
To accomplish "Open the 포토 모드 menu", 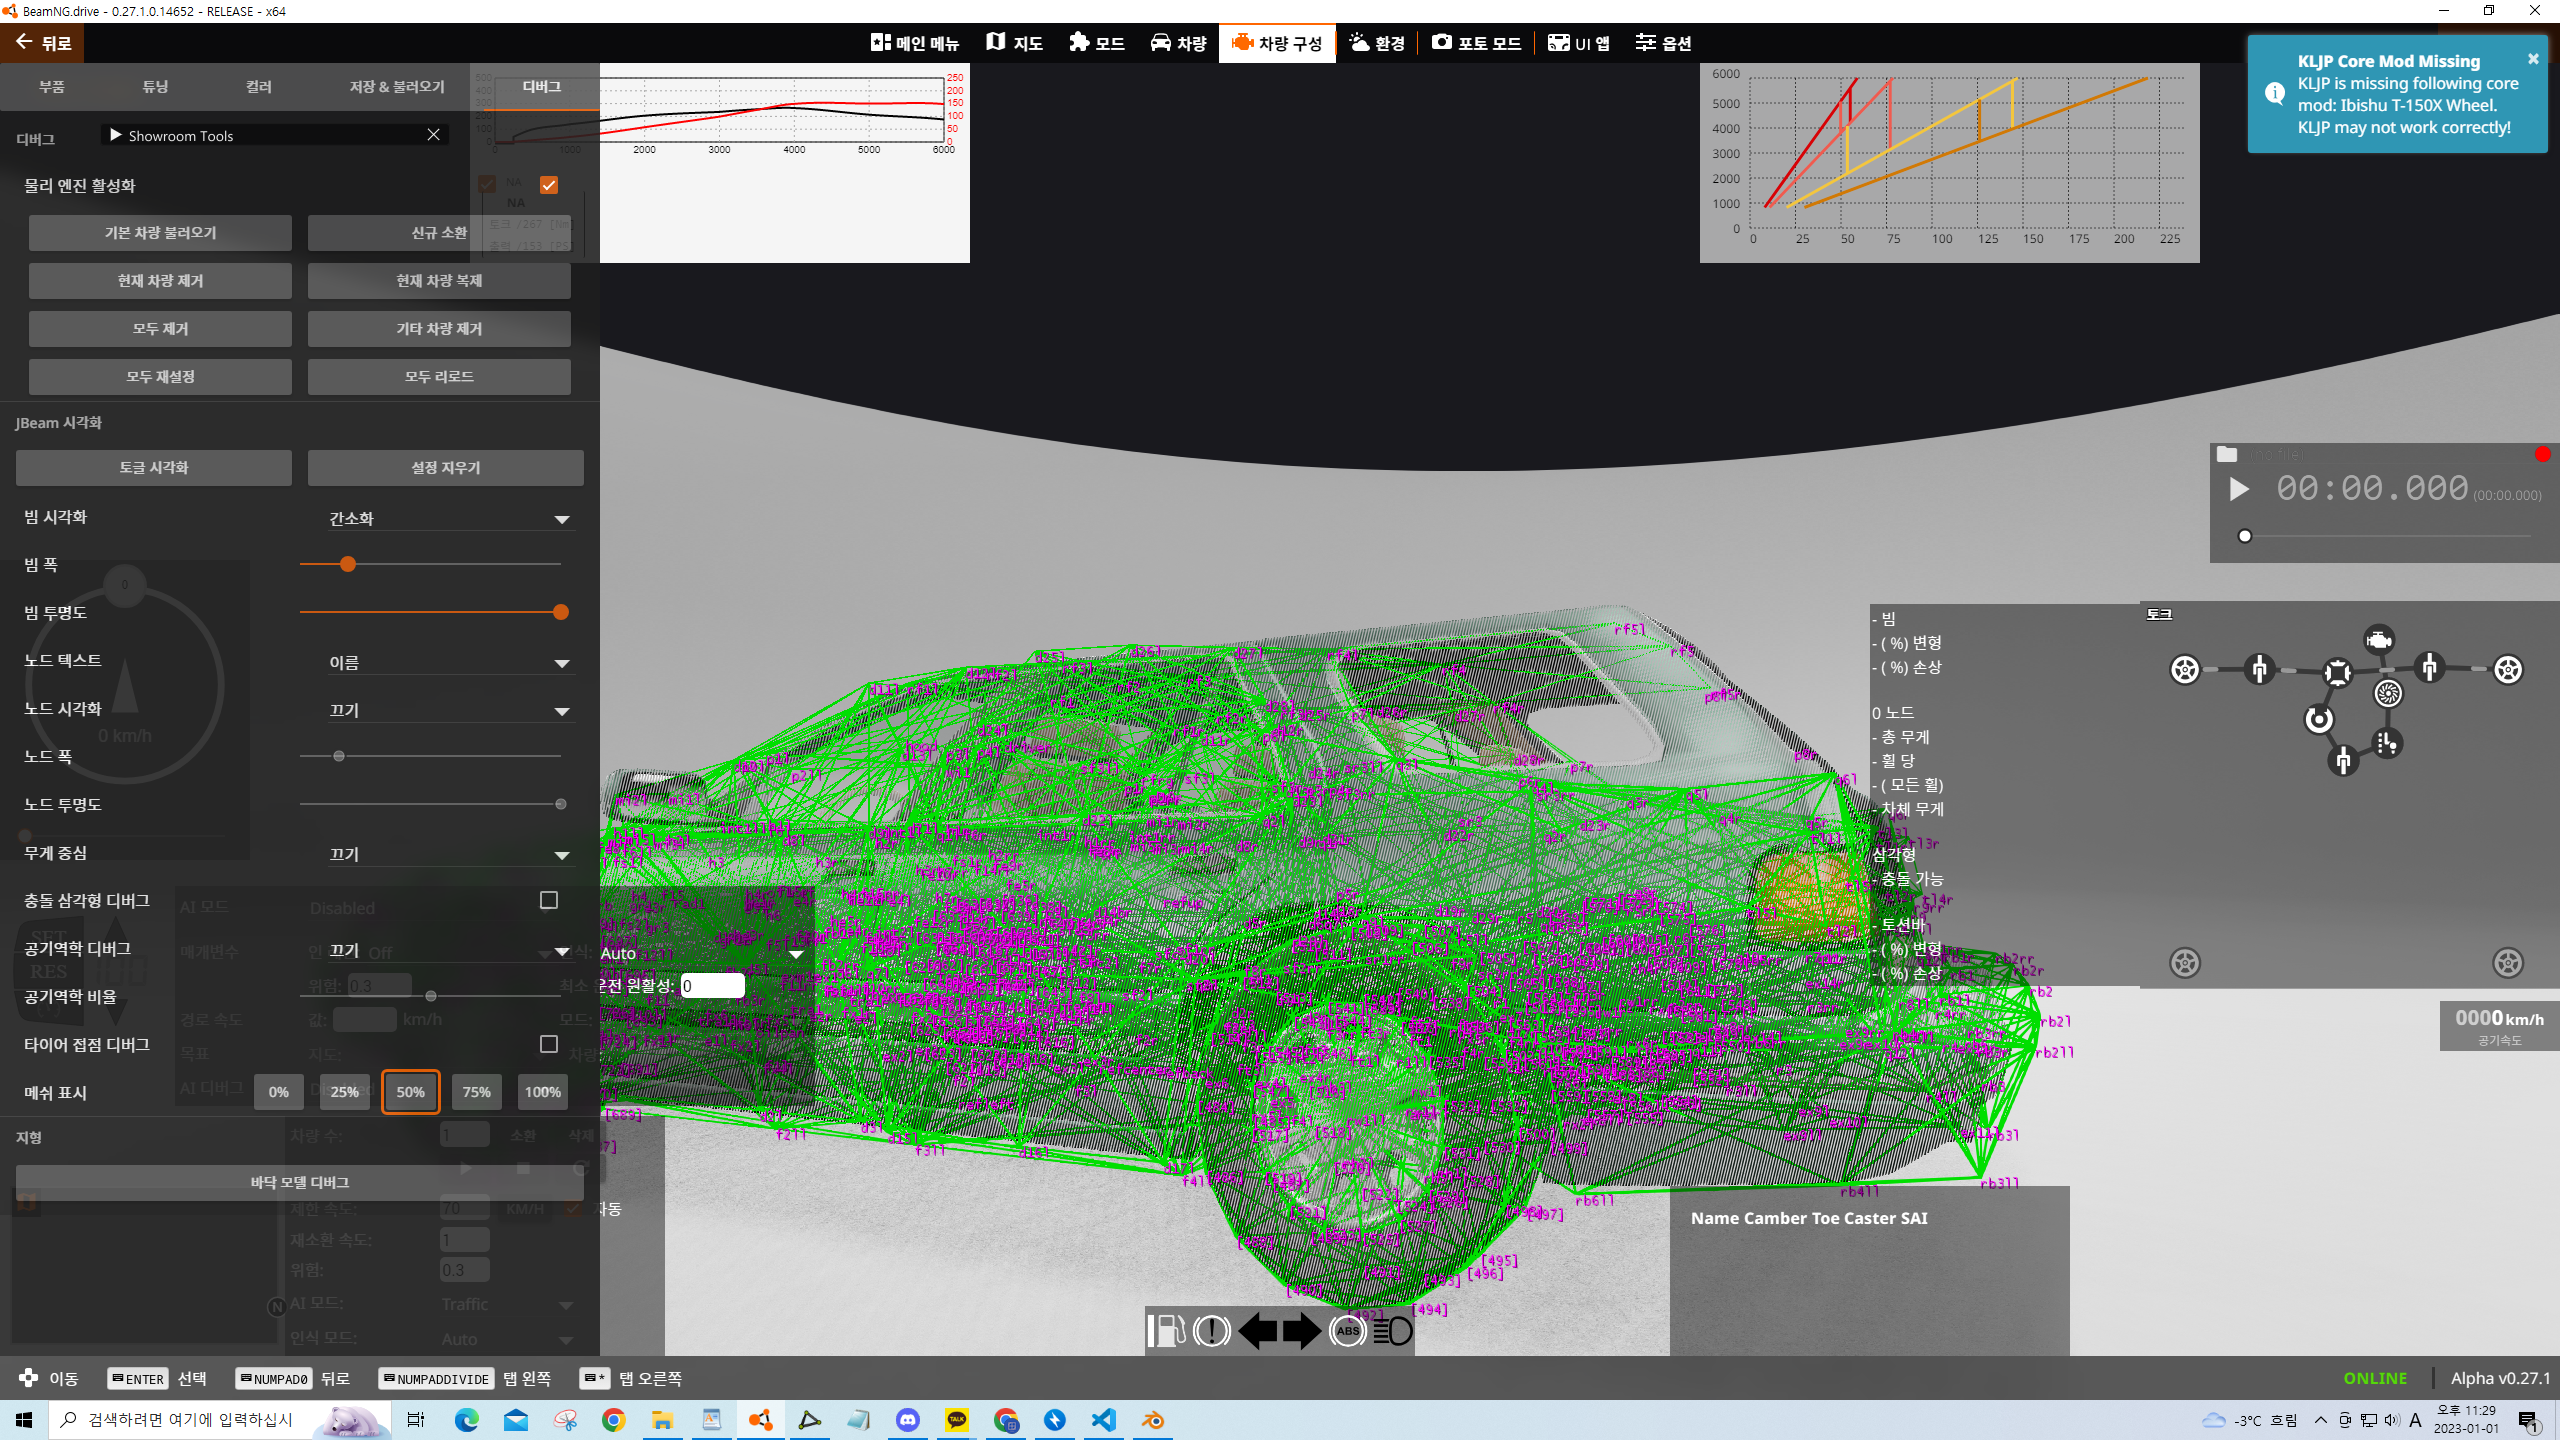I will pyautogui.click(x=1476, y=43).
